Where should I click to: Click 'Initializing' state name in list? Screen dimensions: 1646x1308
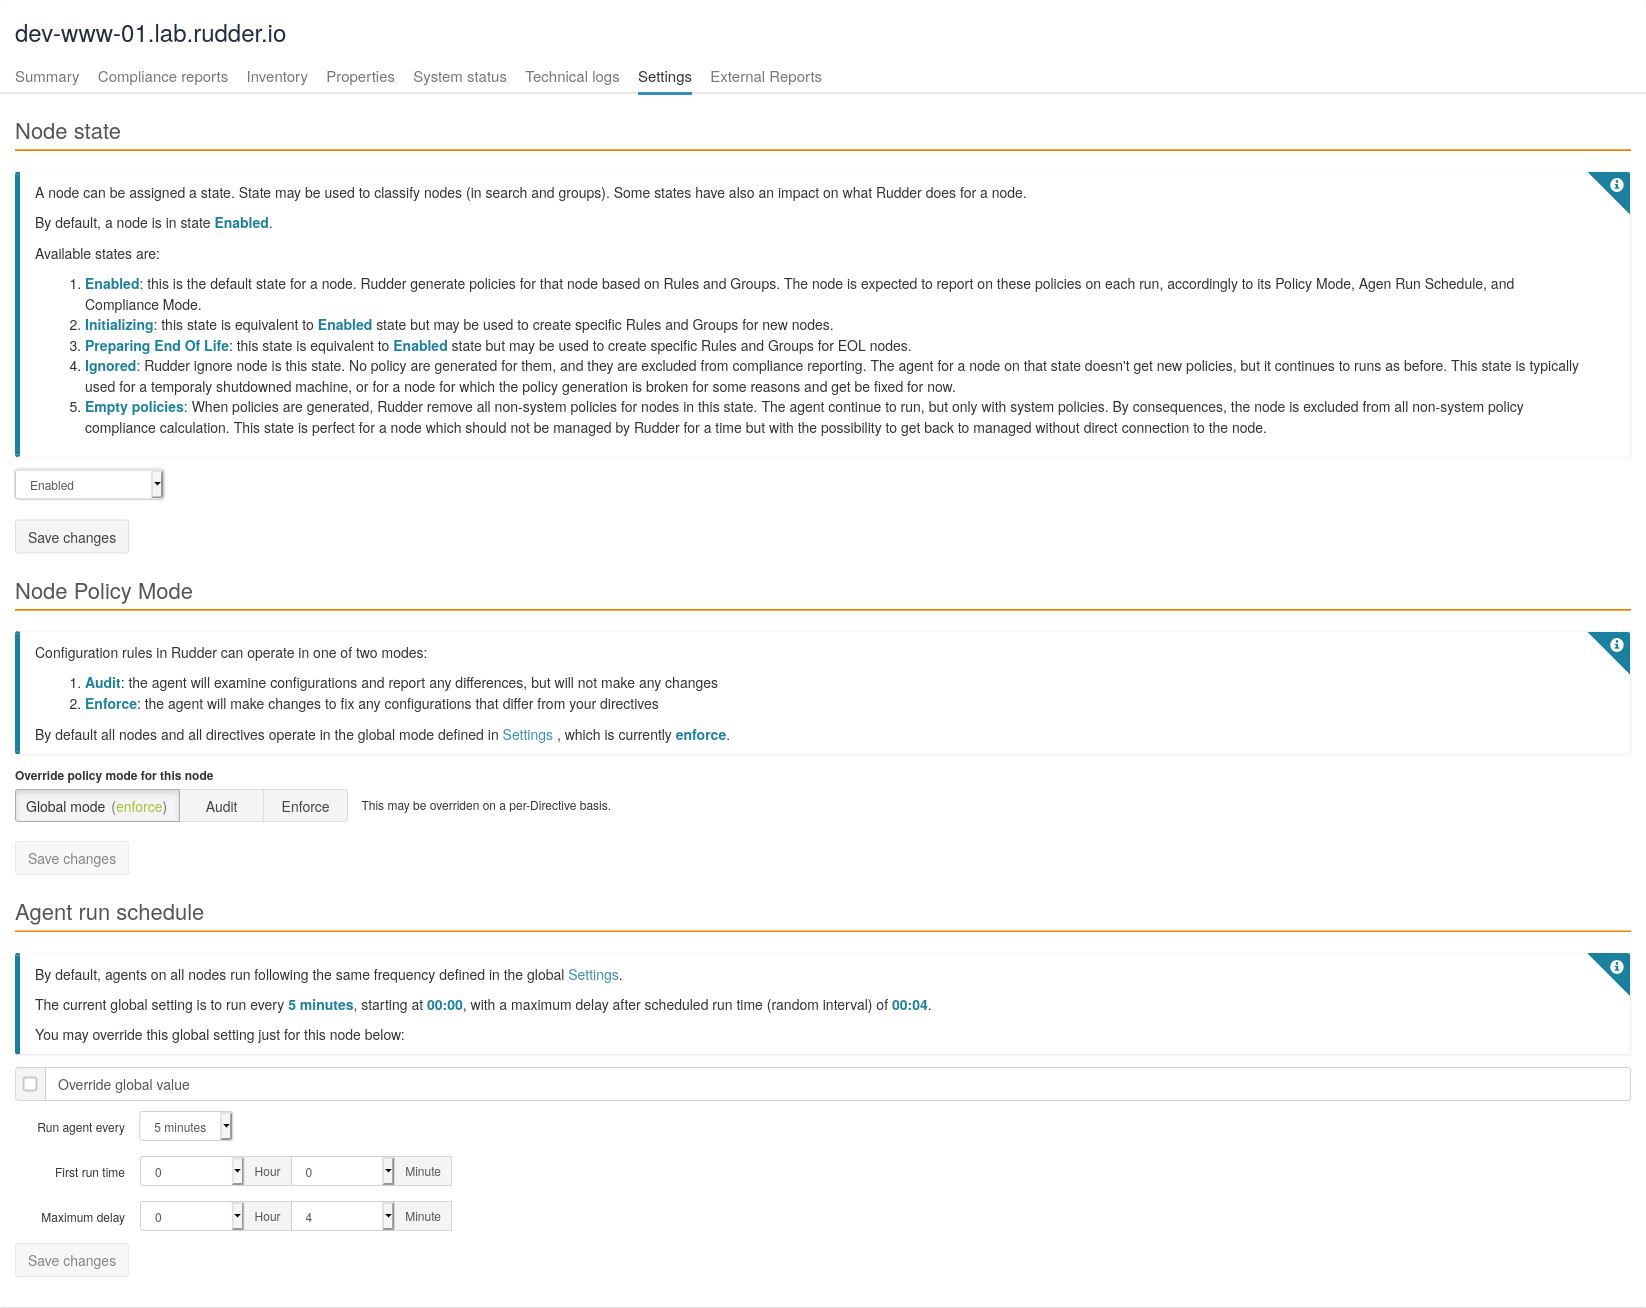coord(119,325)
